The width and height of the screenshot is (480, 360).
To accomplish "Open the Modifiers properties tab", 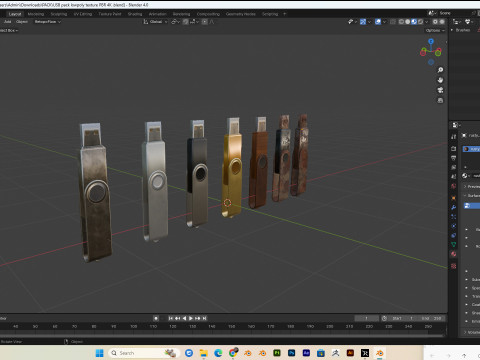I will (454, 207).
